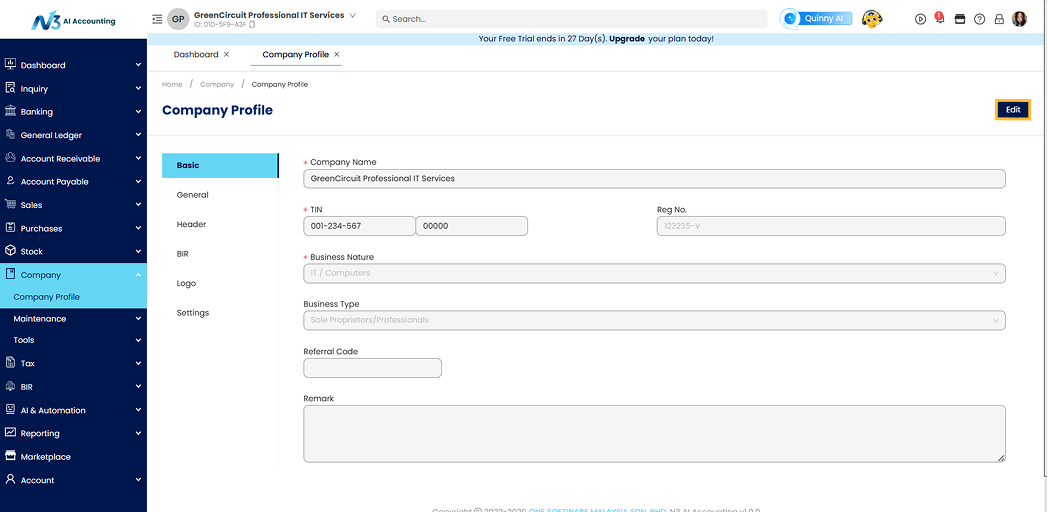The height and width of the screenshot is (512, 1048).
Task: Click the GP company avatar
Action: coord(178,19)
